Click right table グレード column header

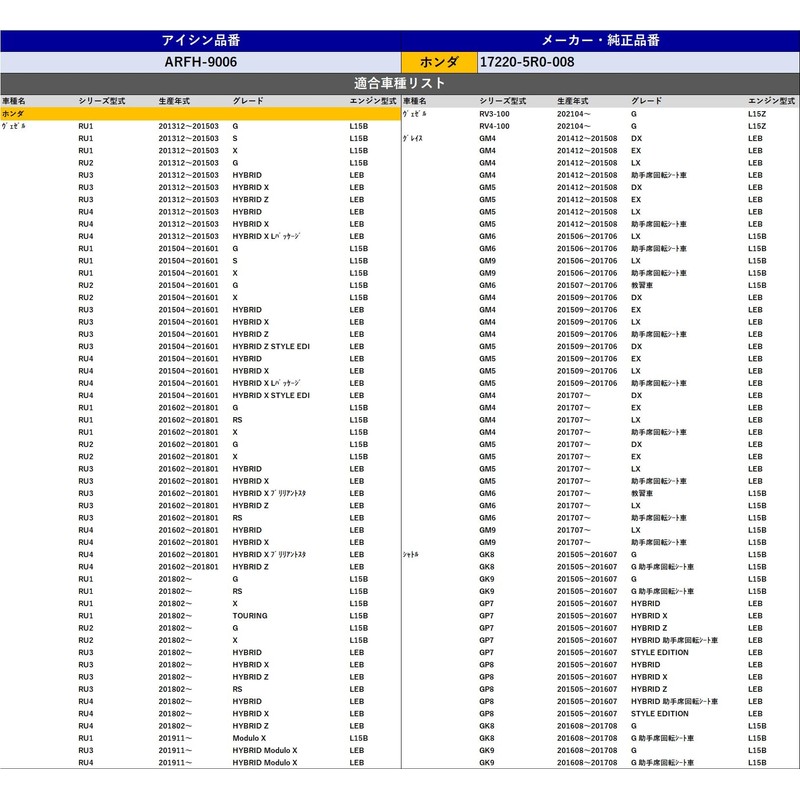coord(647,102)
